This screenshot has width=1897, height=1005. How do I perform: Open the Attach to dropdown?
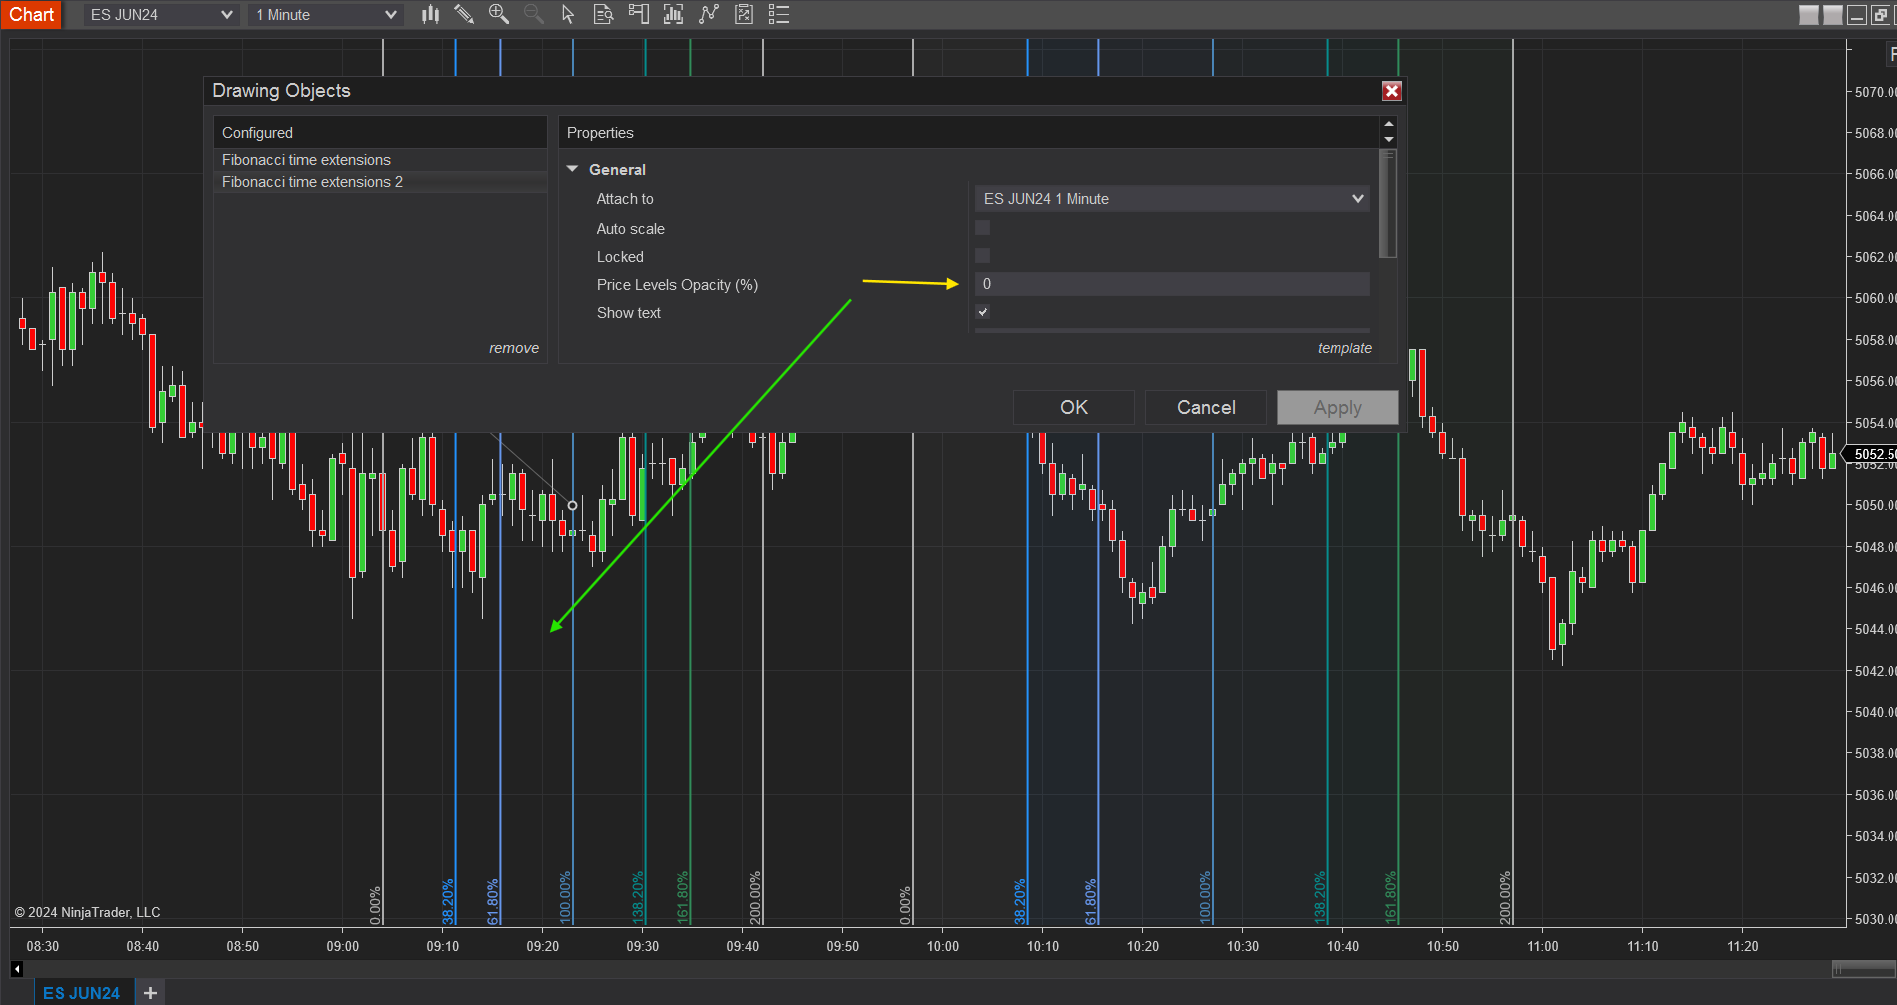tap(1172, 199)
